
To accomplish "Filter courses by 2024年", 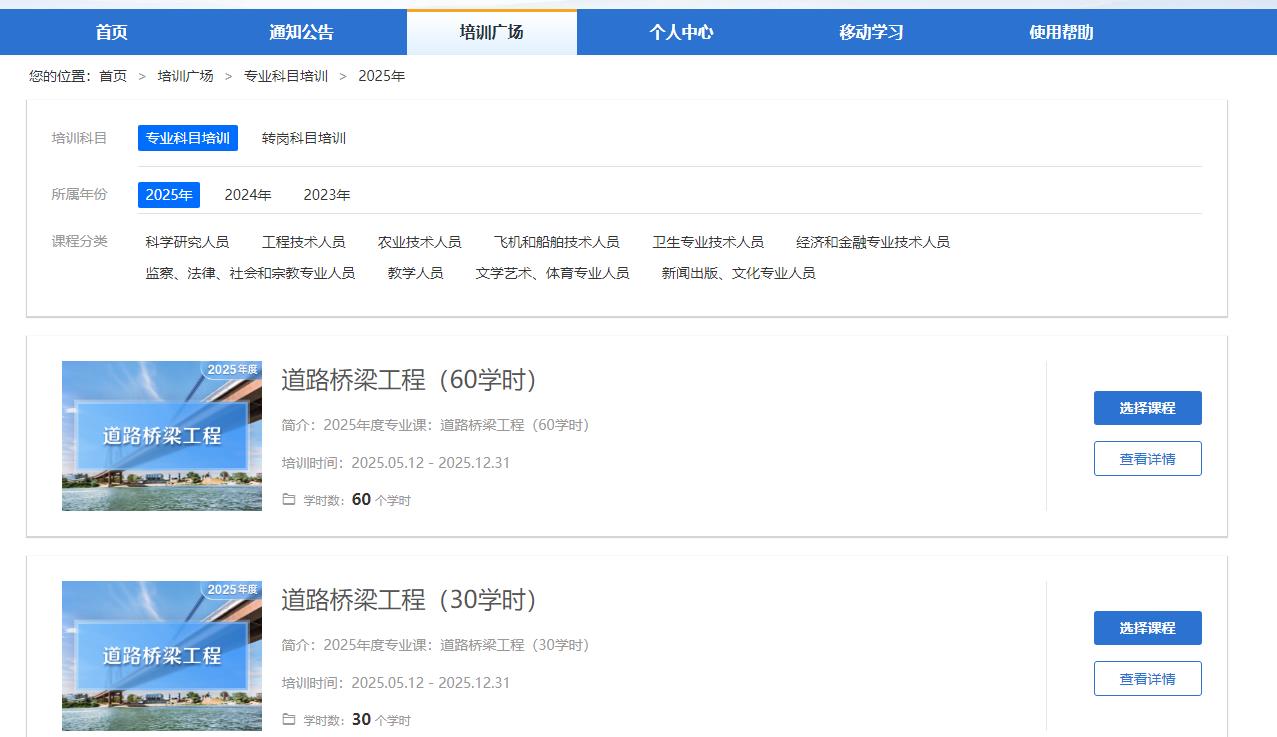I will coord(248,195).
